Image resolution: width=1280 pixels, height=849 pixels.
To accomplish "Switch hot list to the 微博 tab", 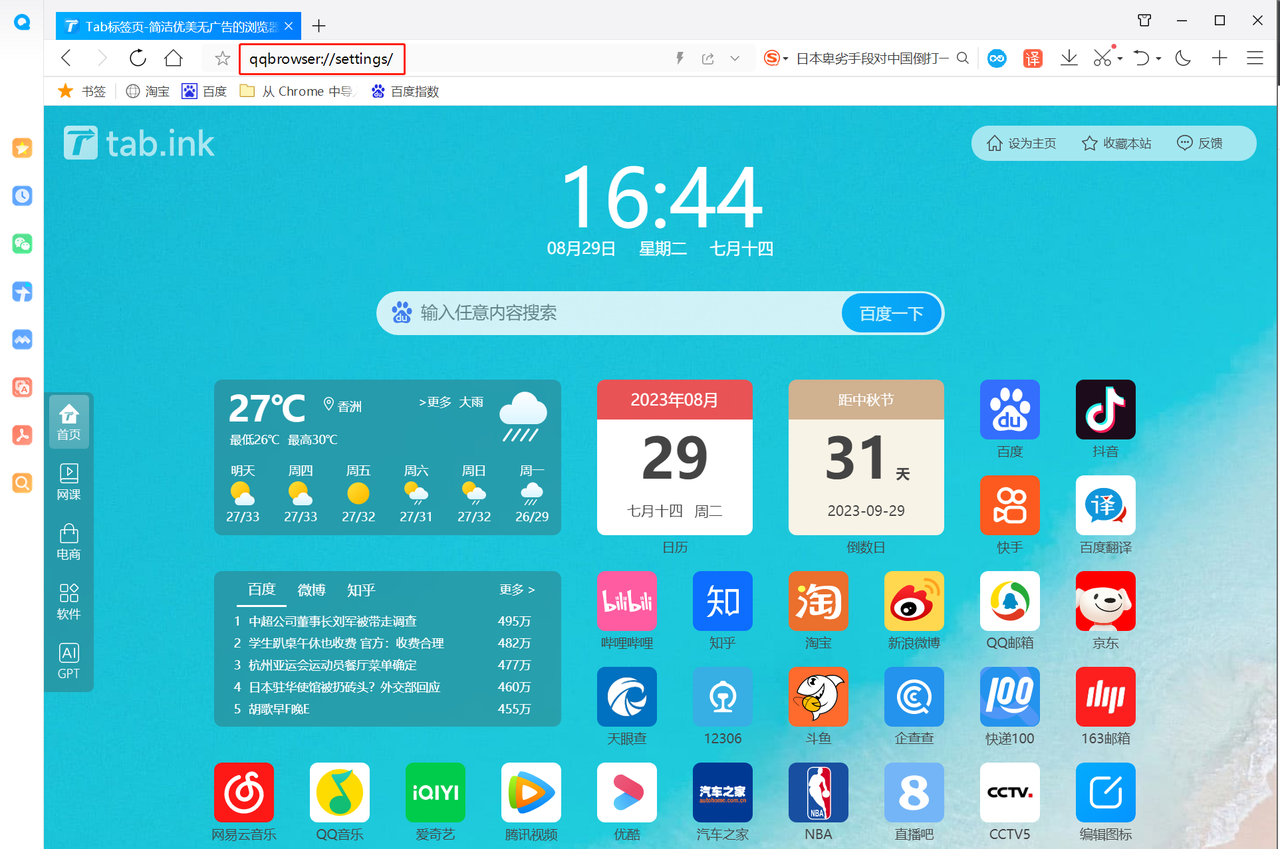I will point(312,590).
